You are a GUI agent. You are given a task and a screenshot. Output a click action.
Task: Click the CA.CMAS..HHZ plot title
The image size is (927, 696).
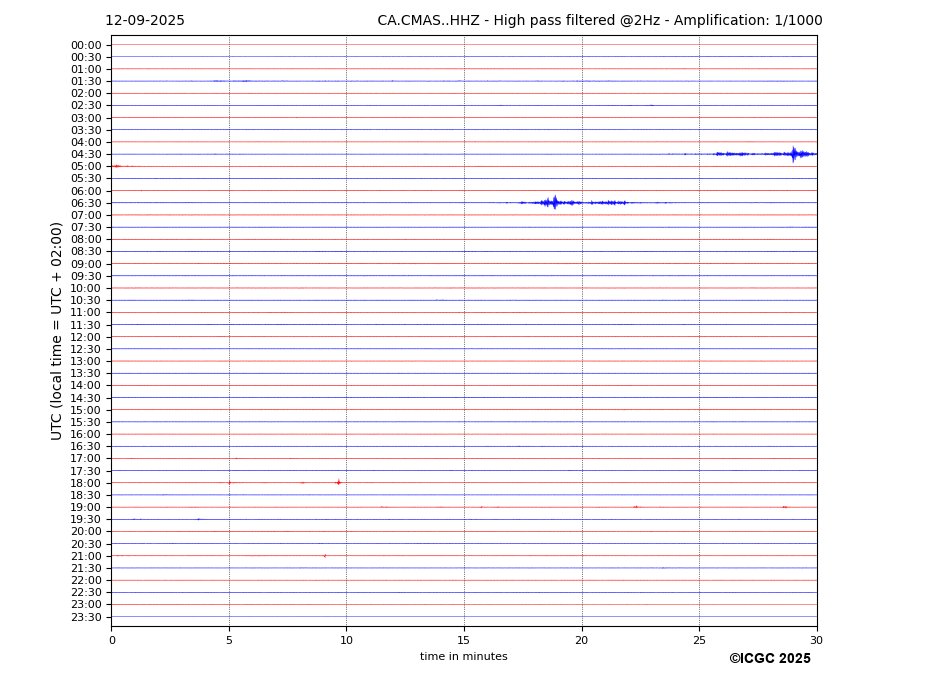[x=599, y=21]
